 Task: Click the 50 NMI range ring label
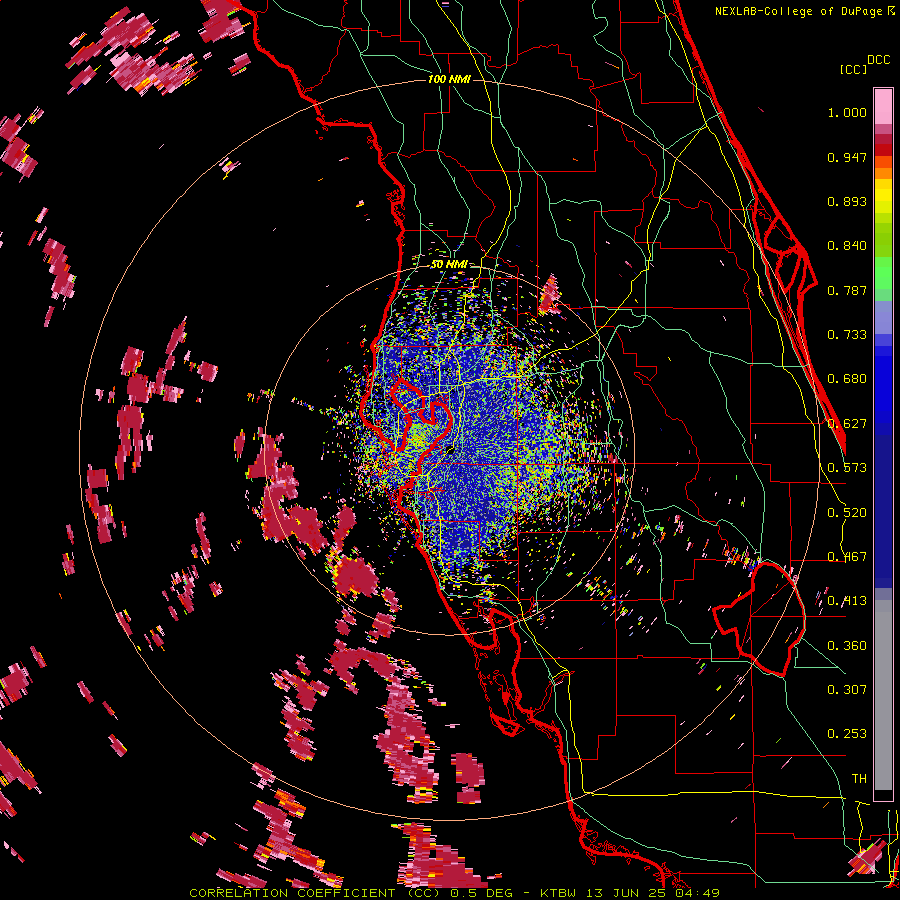coord(449,265)
